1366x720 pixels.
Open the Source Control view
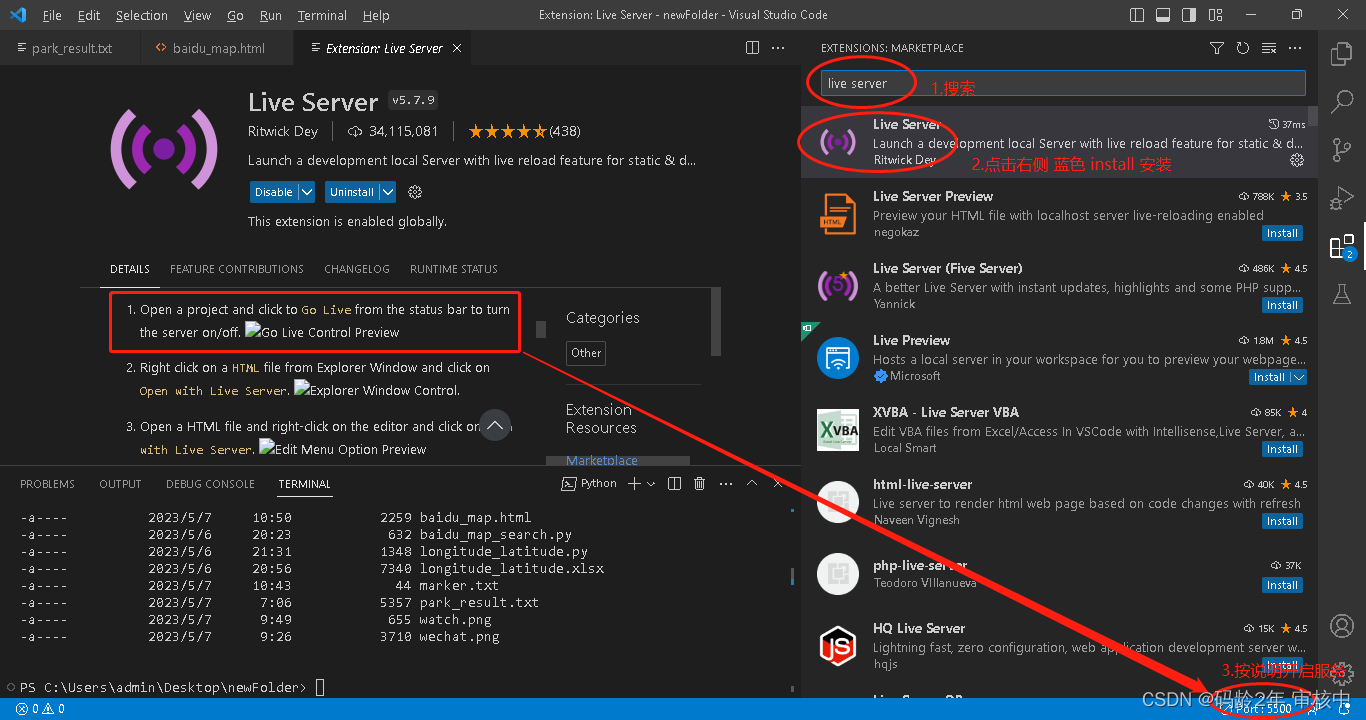[1341, 150]
